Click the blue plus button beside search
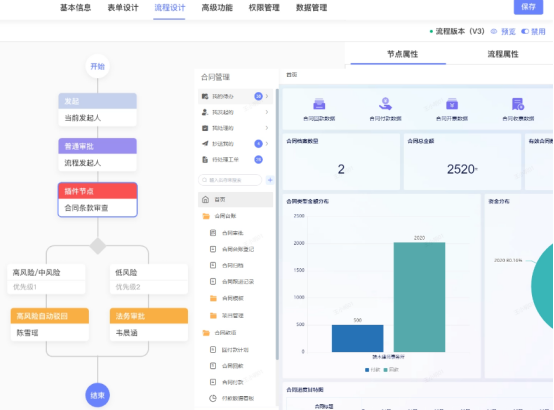This screenshot has height=410, width=554. (x=270, y=180)
